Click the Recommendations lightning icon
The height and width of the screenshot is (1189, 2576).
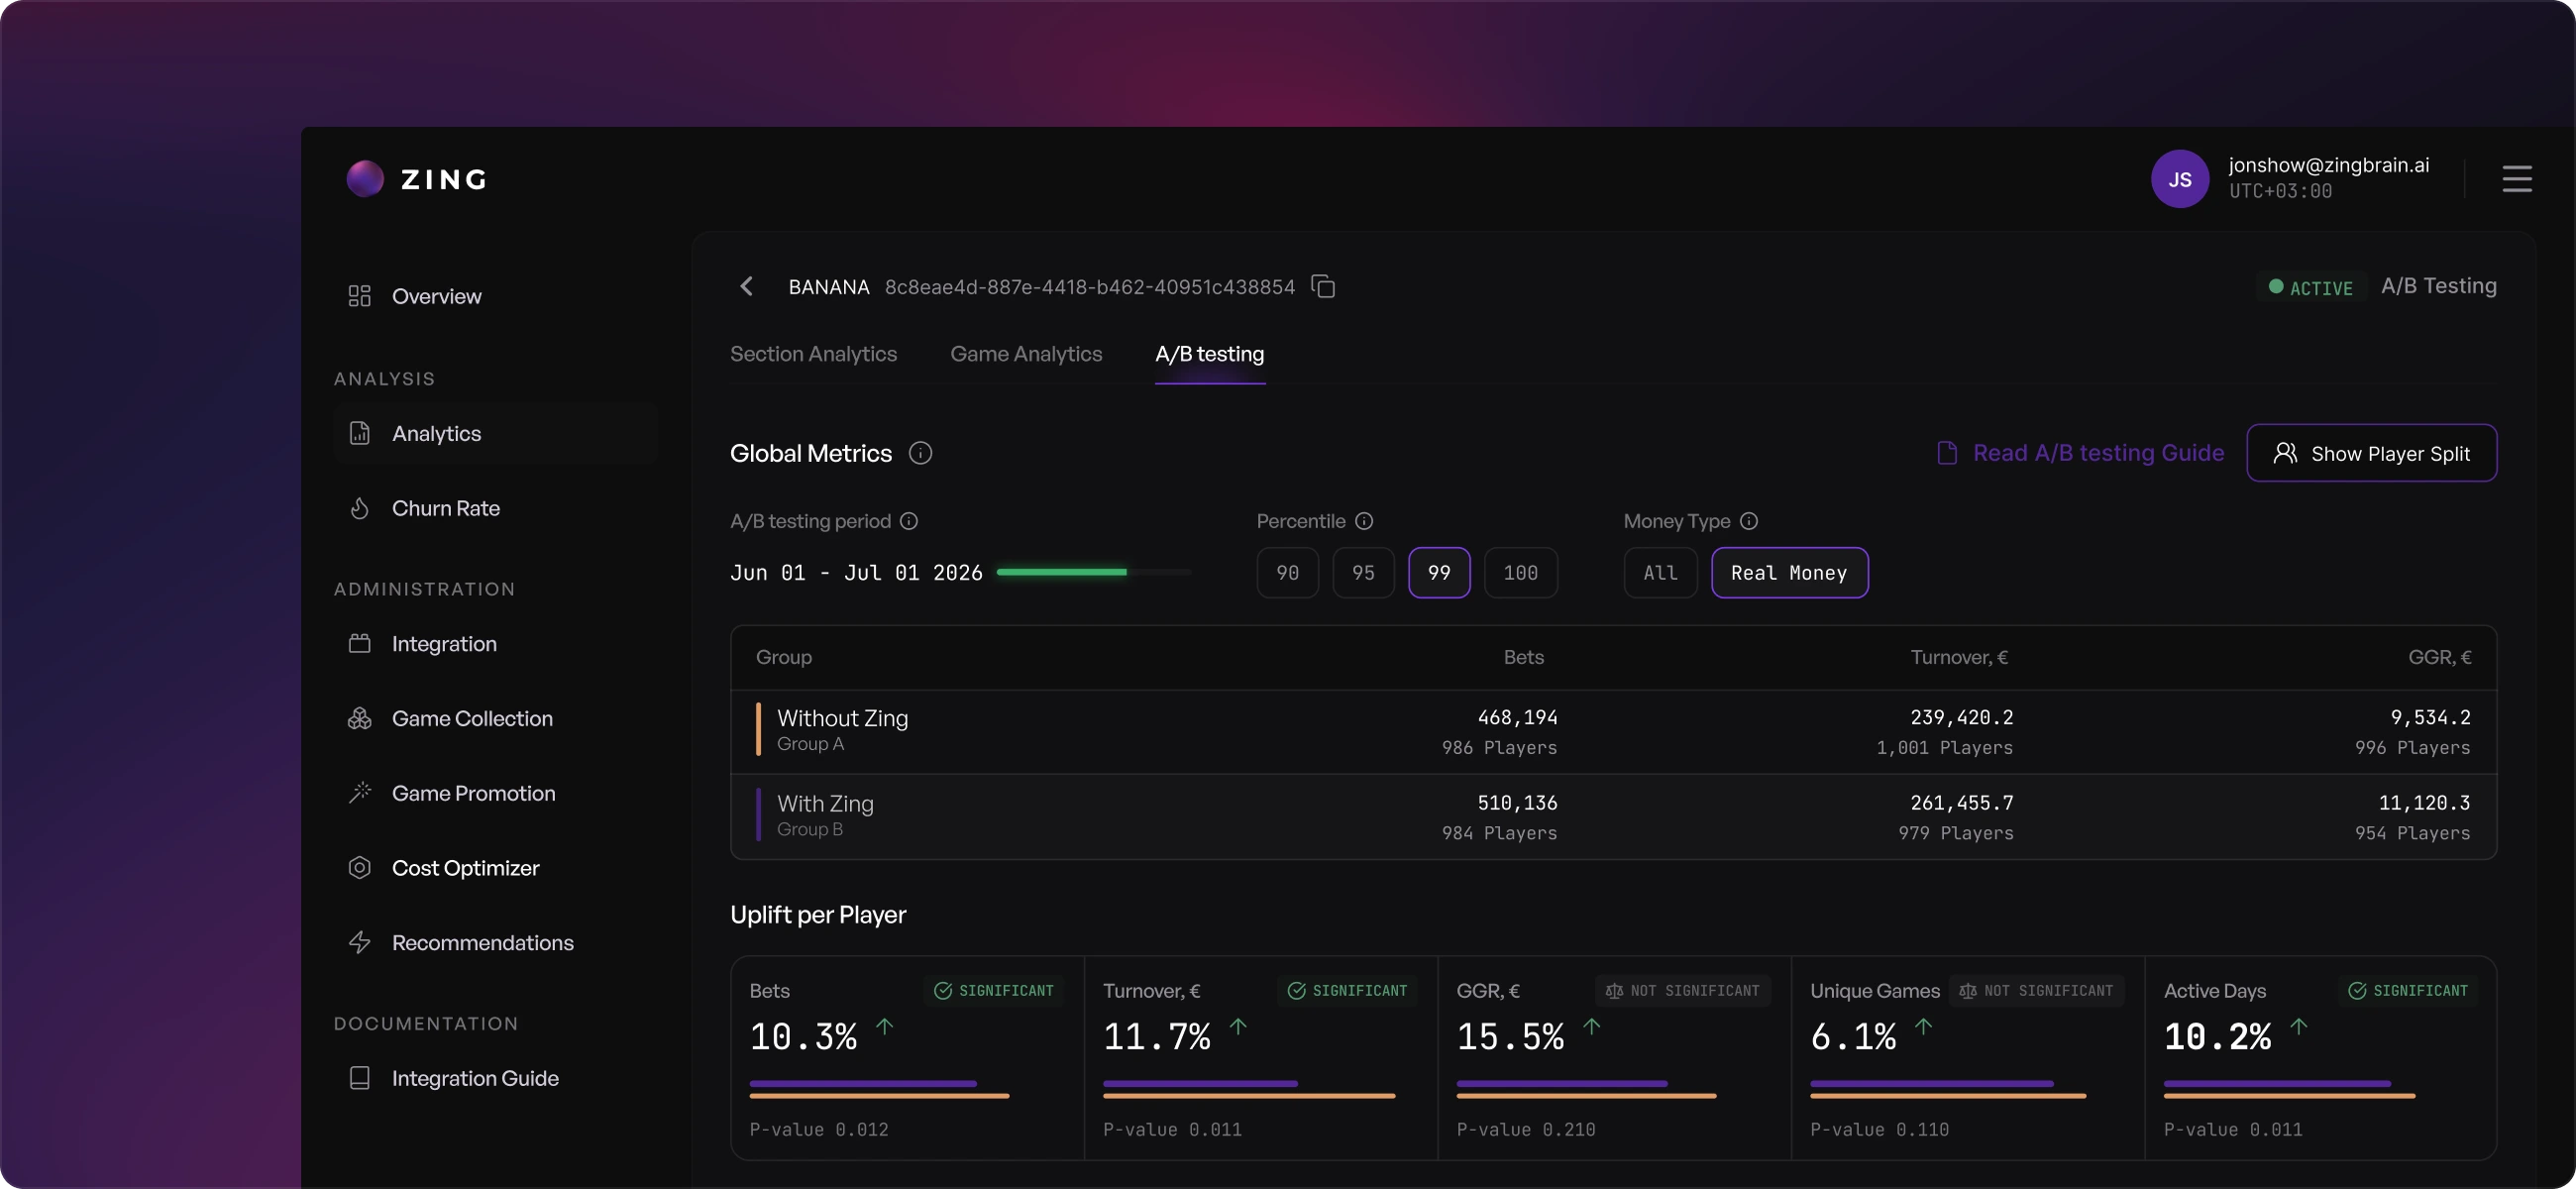[359, 942]
